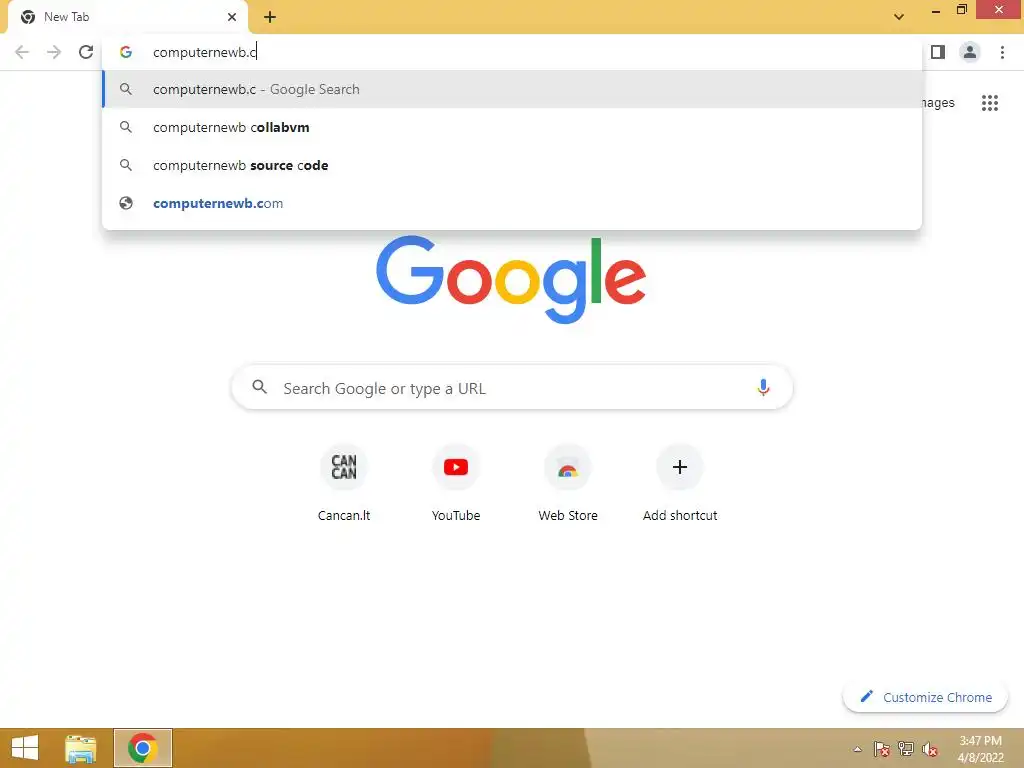Screen dimensions: 1024x768
Task: Select the computernewb.c Google Search suggestion
Action: (x=513, y=89)
